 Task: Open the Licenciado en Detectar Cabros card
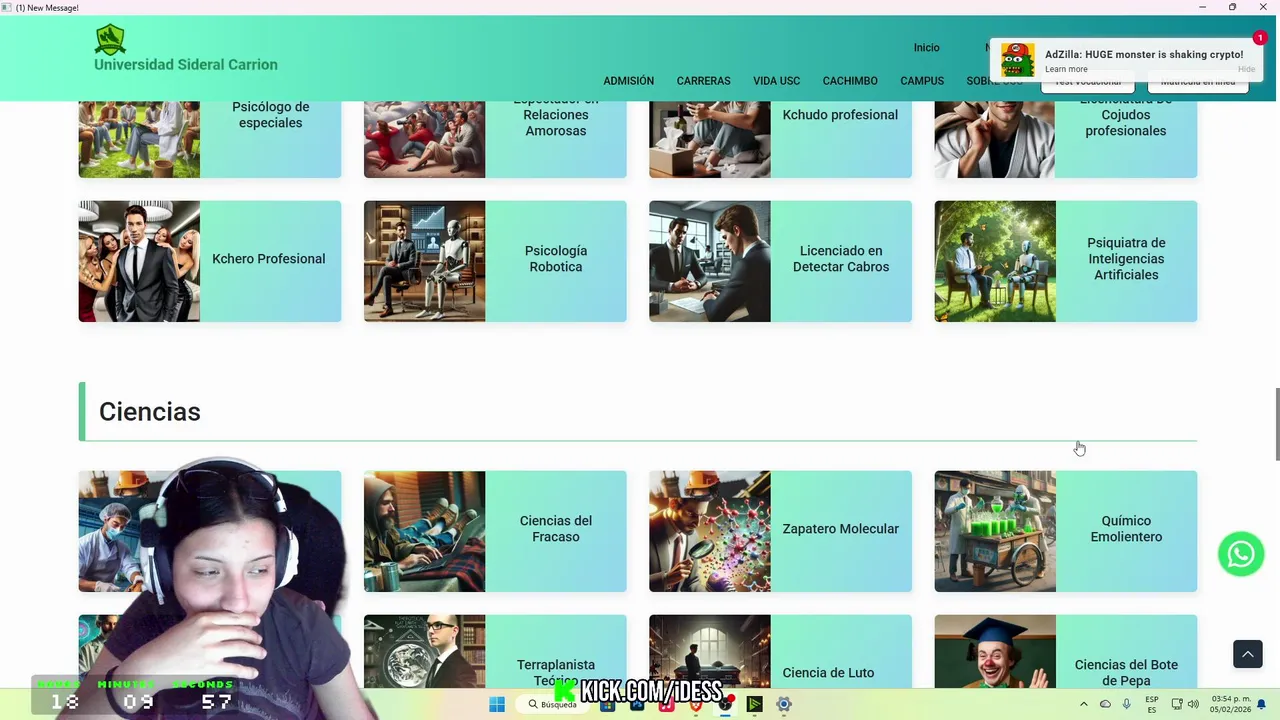click(x=780, y=261)
